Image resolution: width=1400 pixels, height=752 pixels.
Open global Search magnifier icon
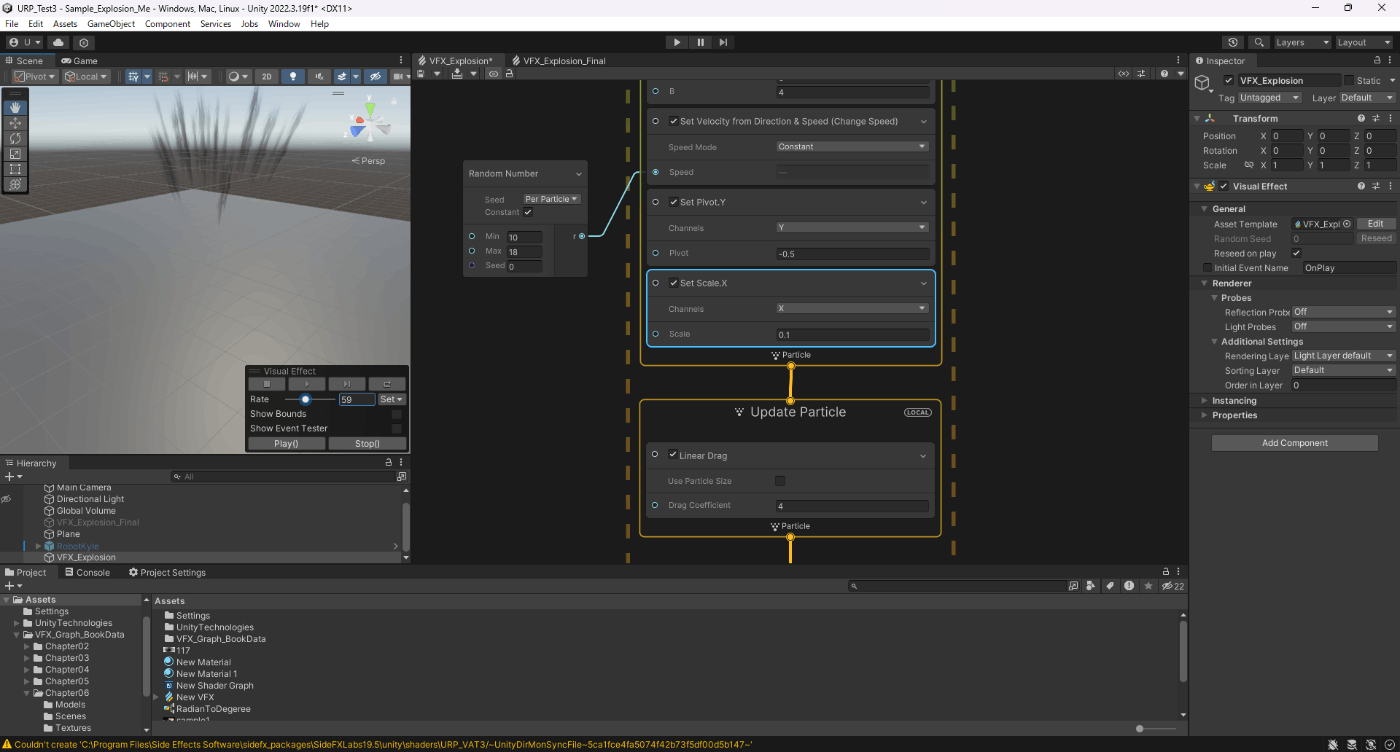1259,43
